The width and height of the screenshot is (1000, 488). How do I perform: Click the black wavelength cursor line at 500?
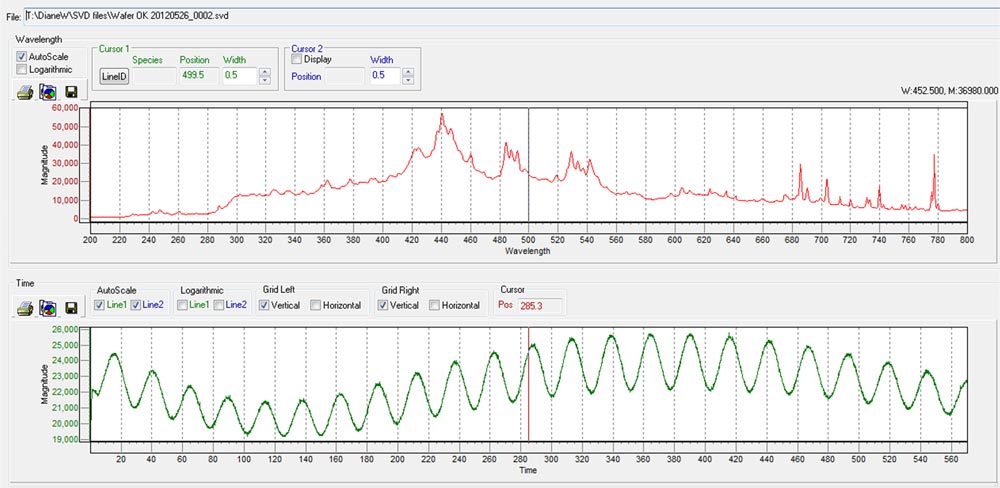529,165
